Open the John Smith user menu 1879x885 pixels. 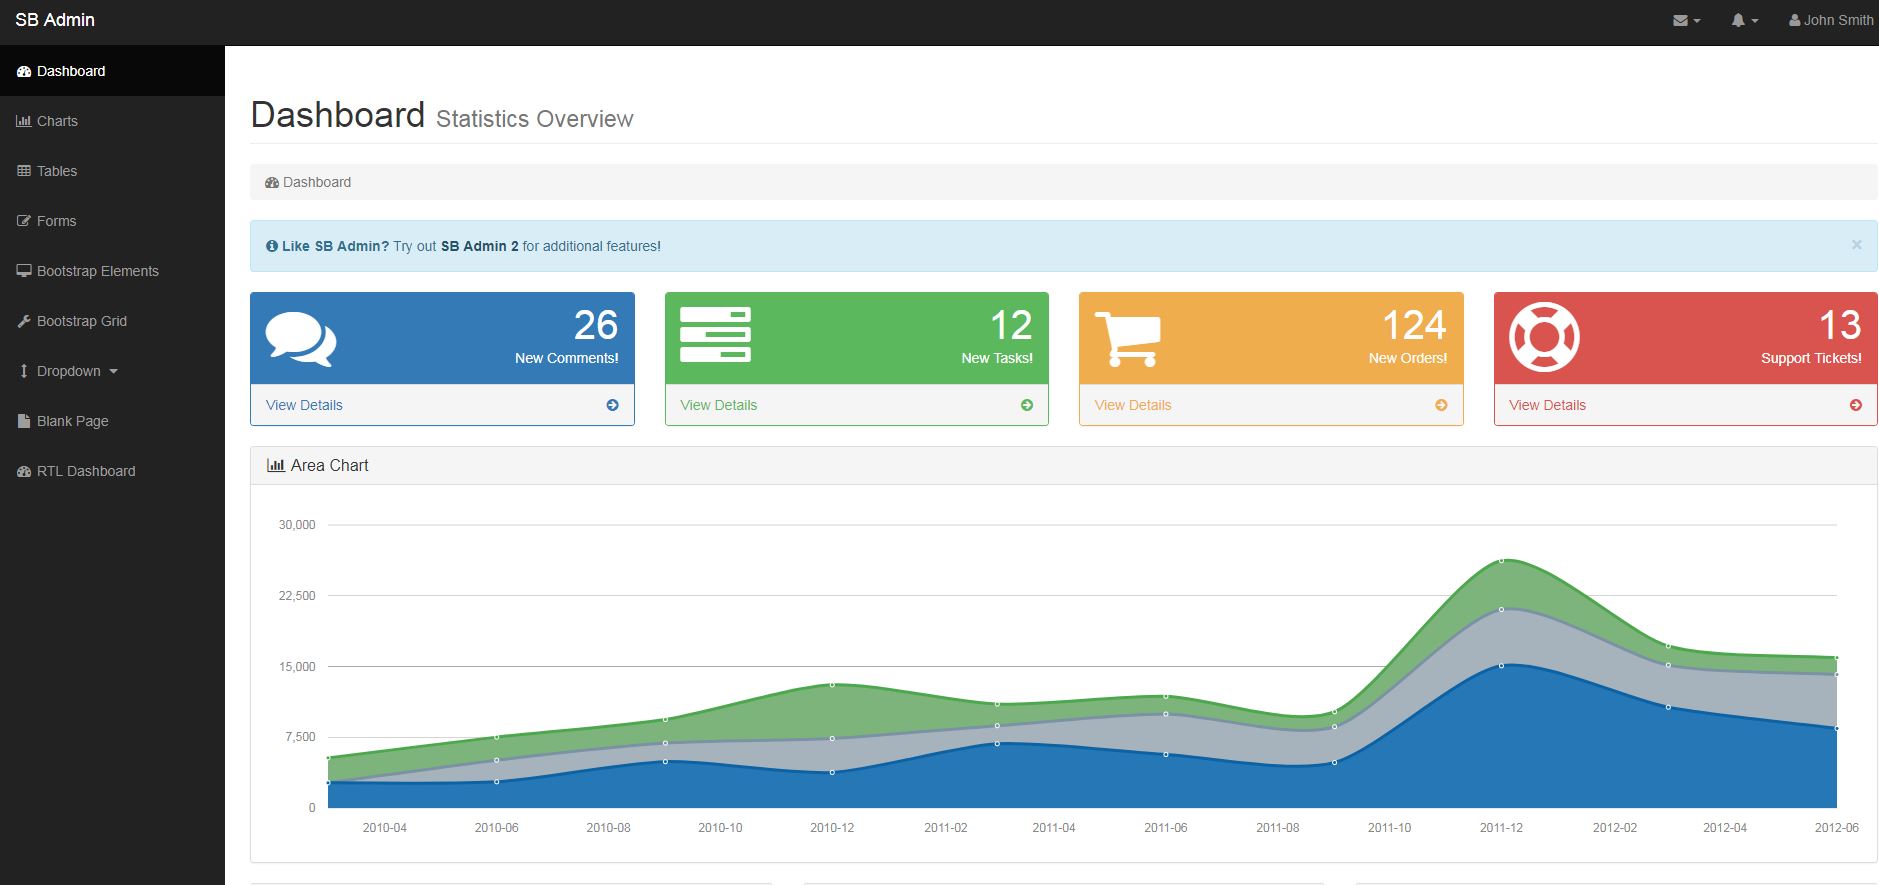point(1830,20)
